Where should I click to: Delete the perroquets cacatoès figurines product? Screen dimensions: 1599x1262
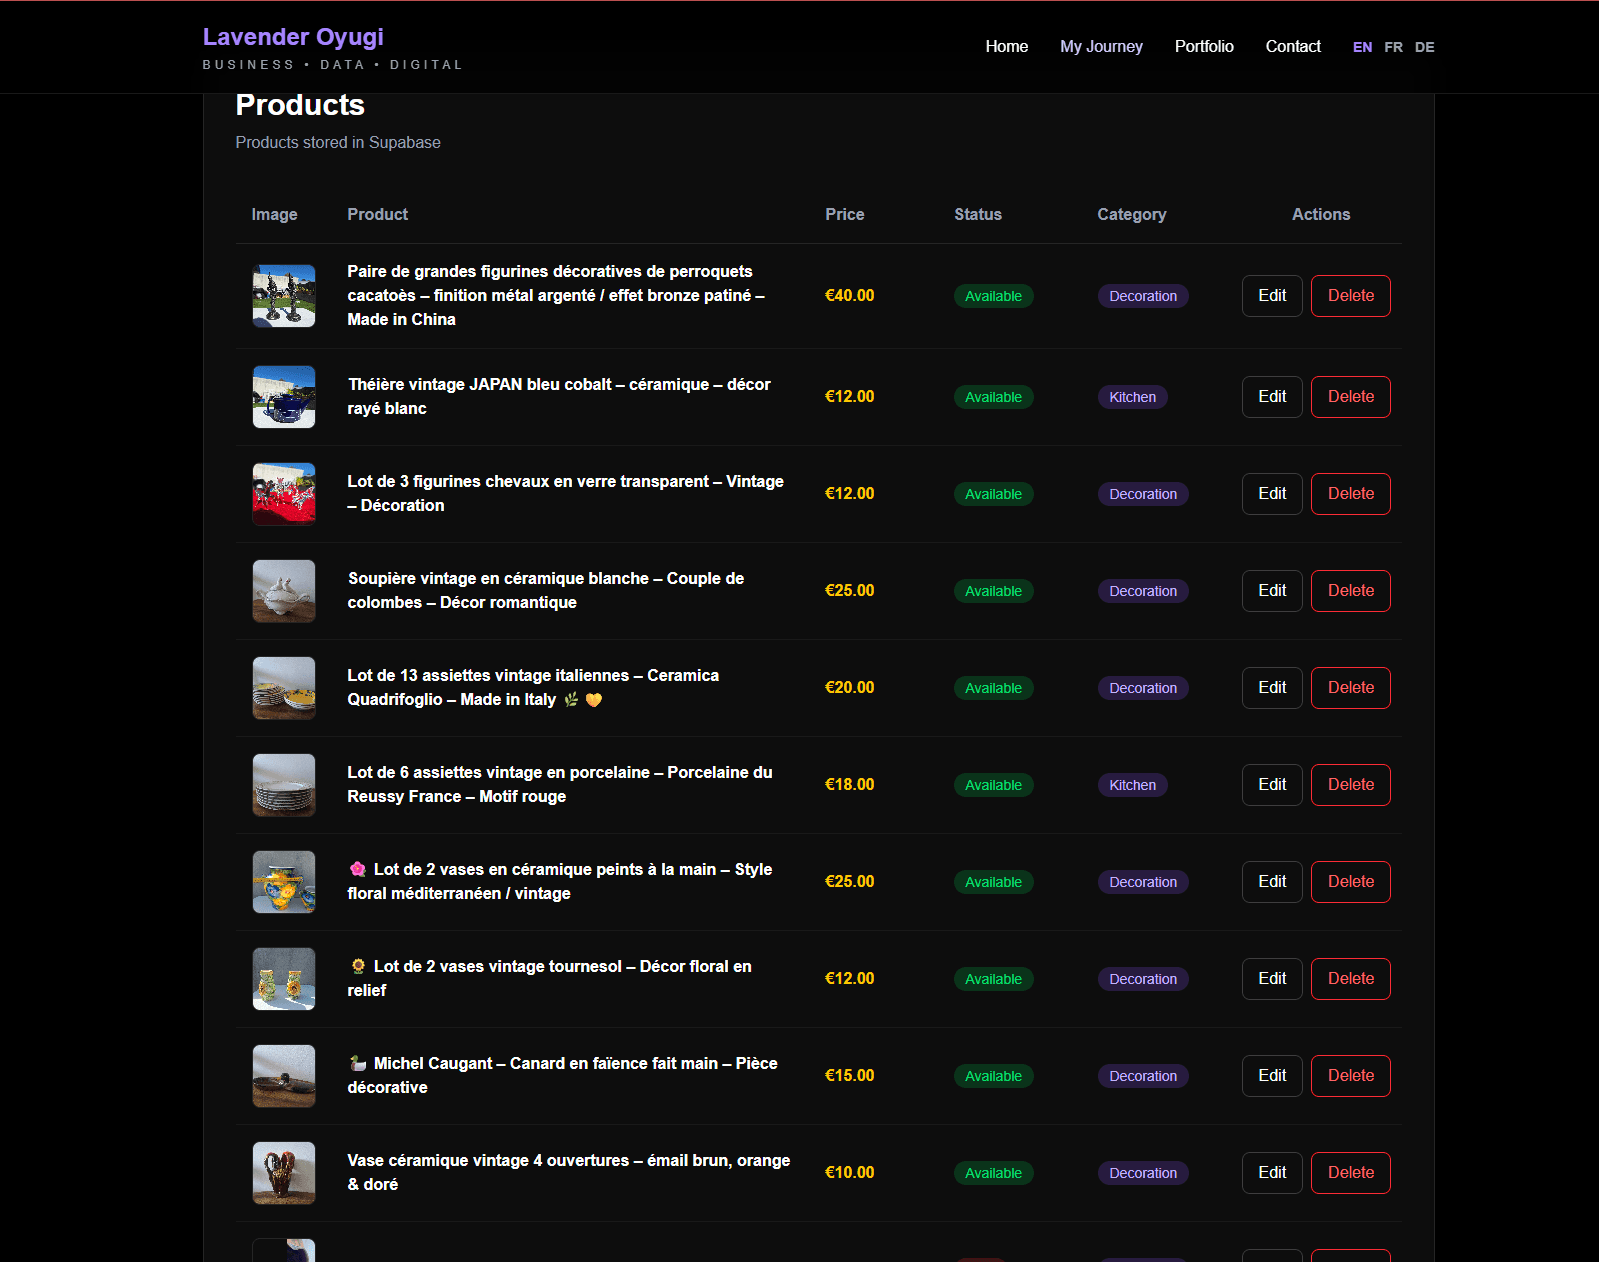(x=1350, y=296)
